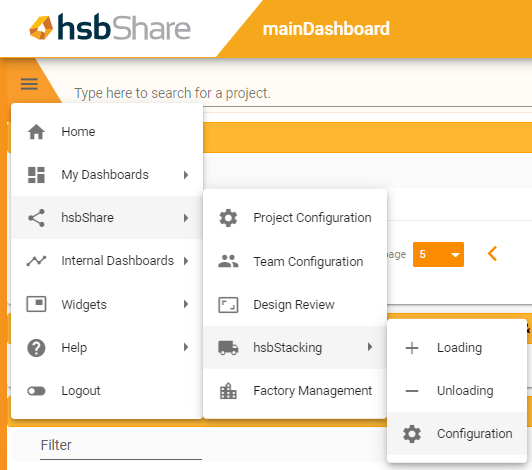Click the Design Review frame icon
Image resolution: width=532 pixels, height=470 pixels.
coord(228,305)
